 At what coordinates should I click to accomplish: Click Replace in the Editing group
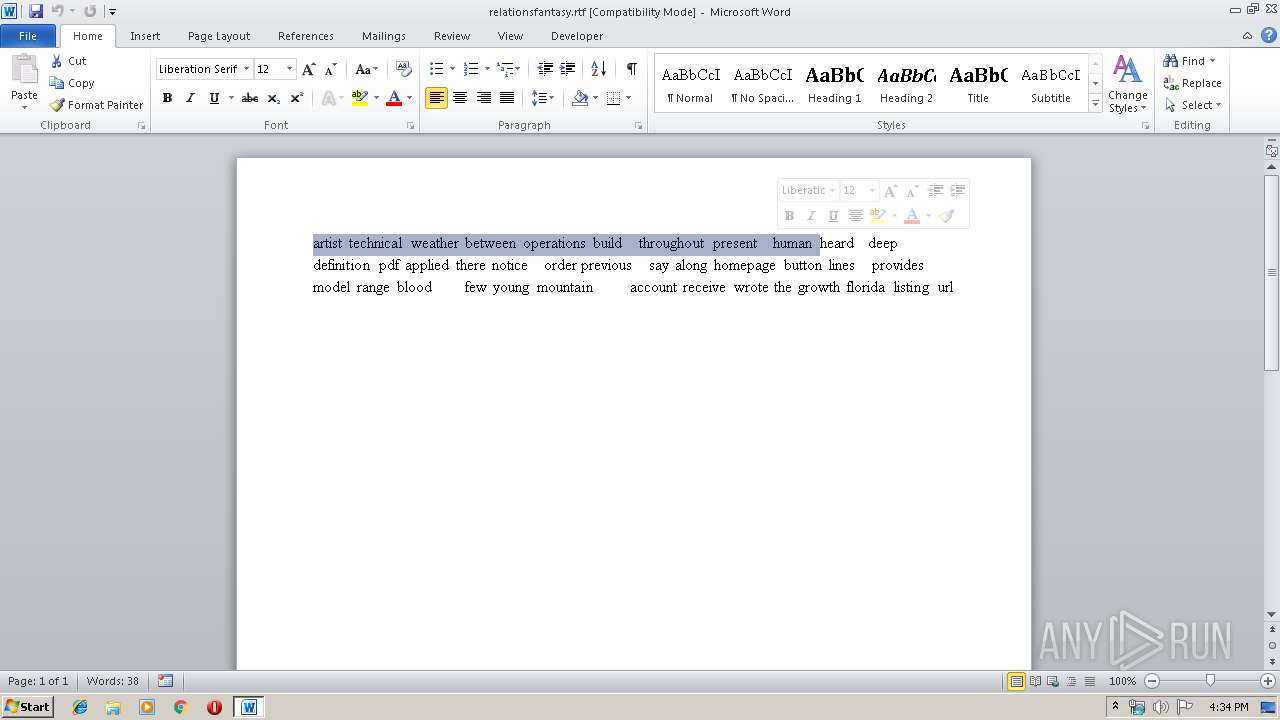[1192, 83]
